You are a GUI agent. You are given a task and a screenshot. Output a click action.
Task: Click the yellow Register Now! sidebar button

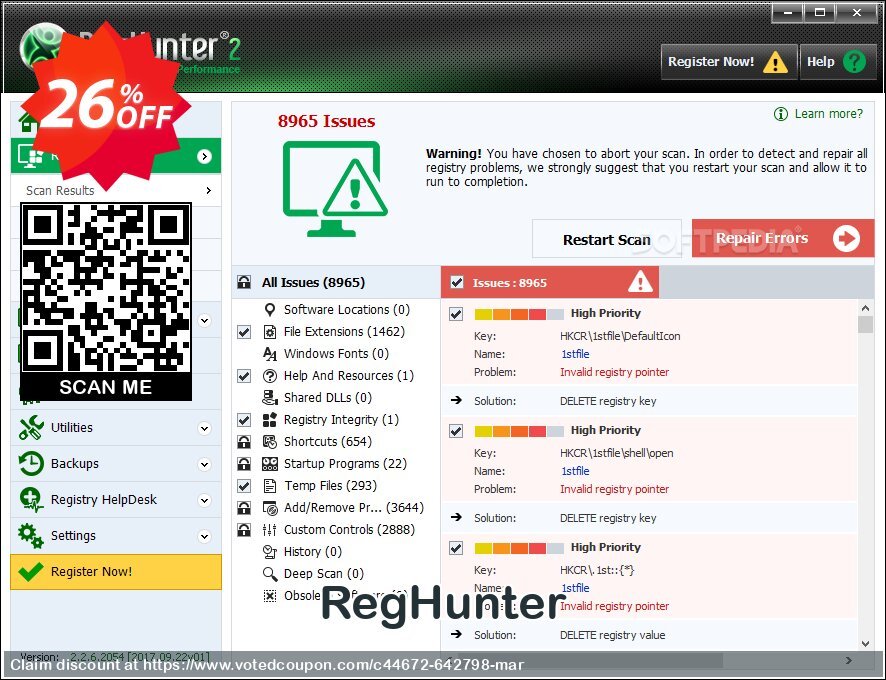[x=116, y=572]
